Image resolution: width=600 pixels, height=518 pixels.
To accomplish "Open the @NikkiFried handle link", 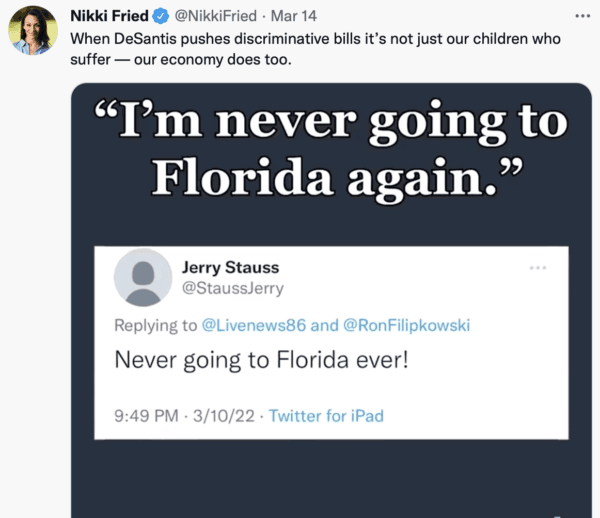I will [x=215, y=16].
